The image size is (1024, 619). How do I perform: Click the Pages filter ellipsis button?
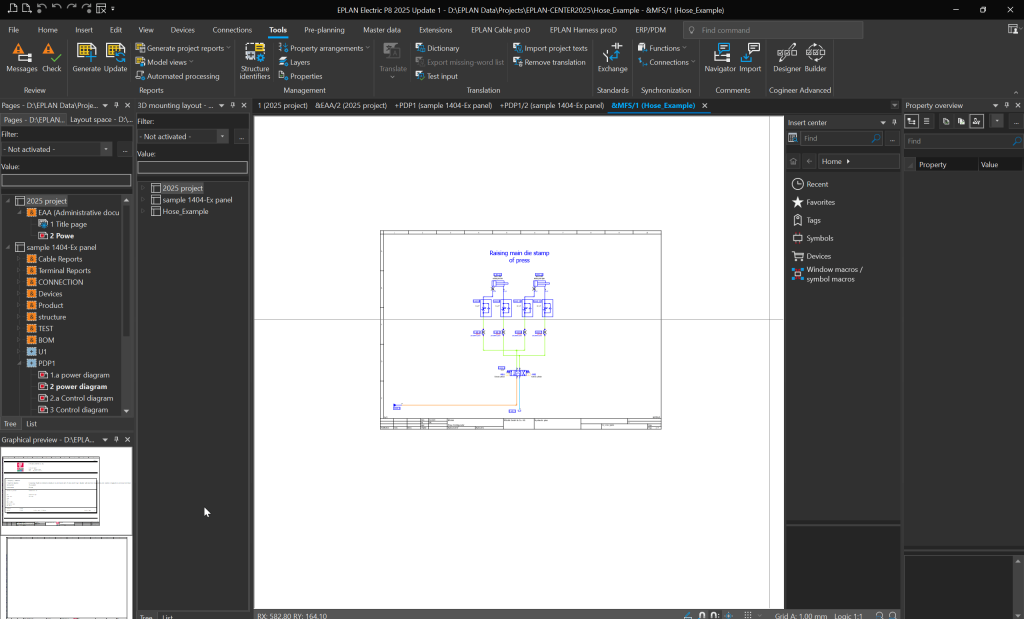pos(125,150)
